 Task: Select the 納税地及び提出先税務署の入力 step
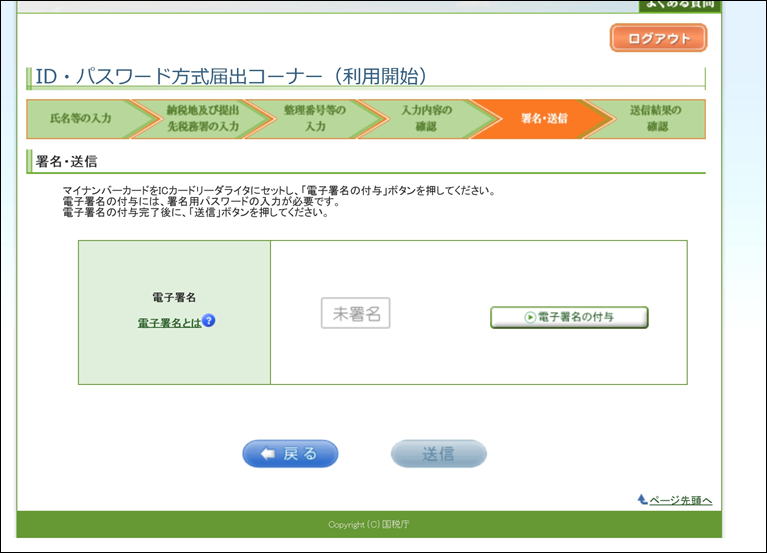tap(203, 119)
